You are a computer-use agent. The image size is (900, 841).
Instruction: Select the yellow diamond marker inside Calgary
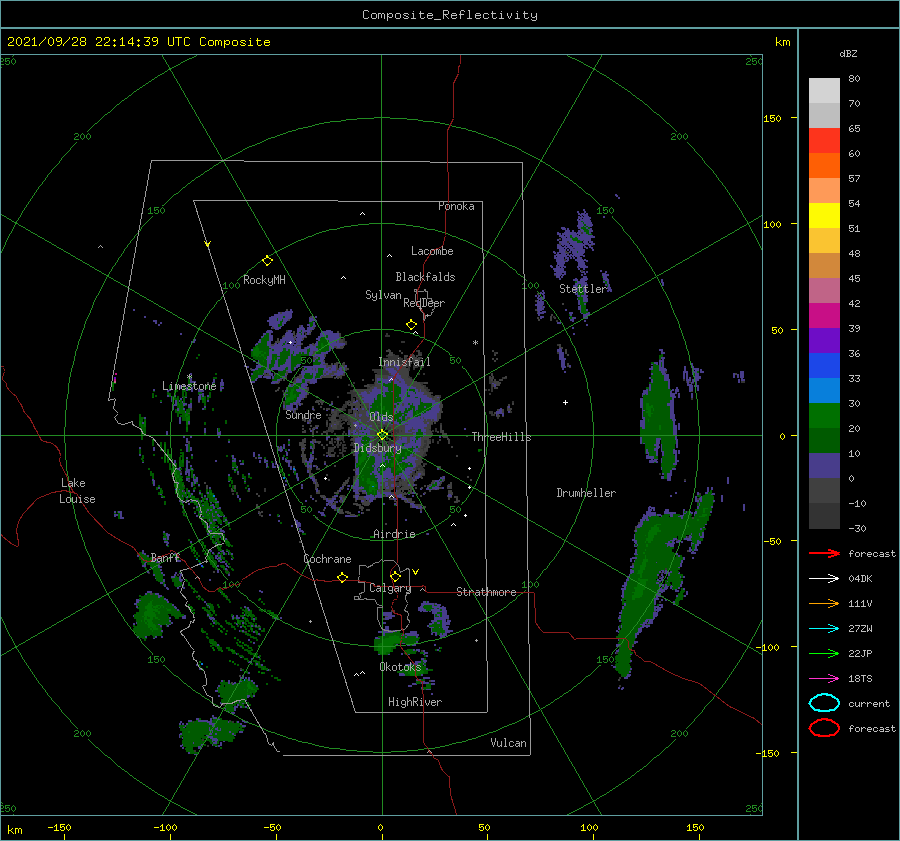(395, 576)
